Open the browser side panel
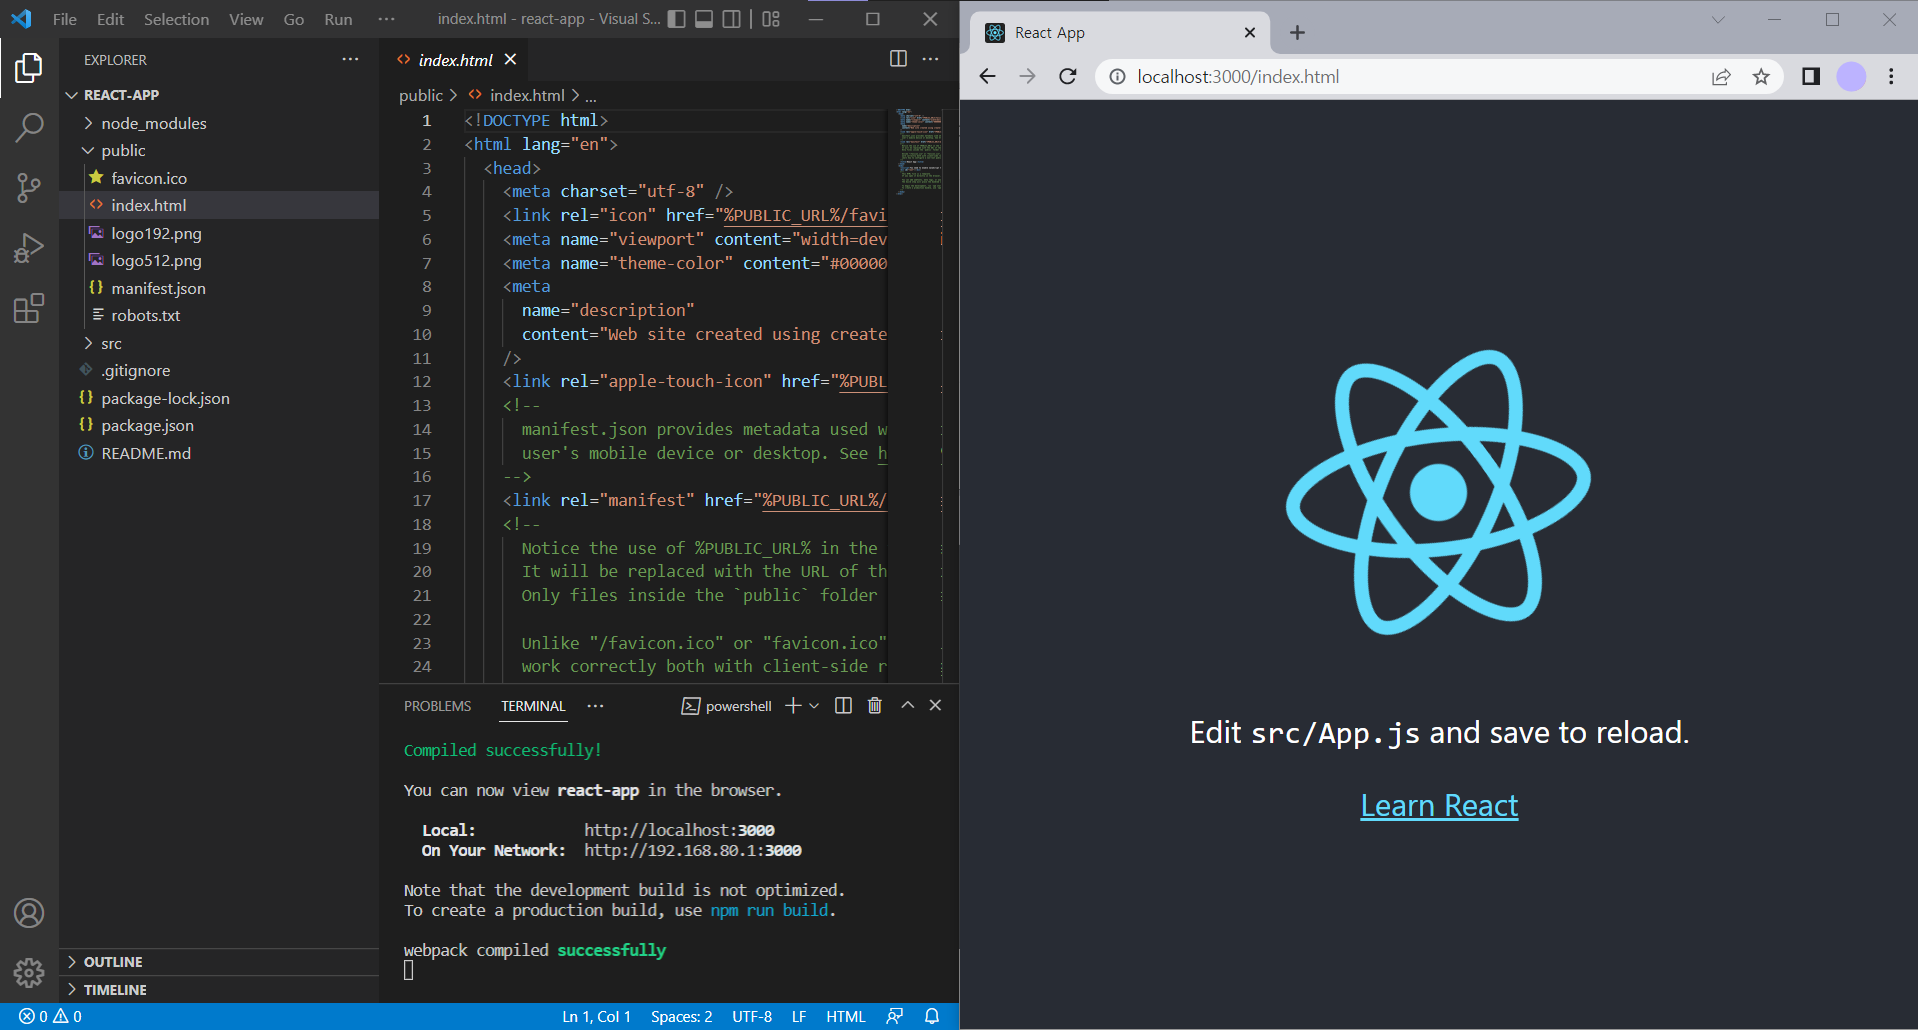 click(x=1810, y=76)
